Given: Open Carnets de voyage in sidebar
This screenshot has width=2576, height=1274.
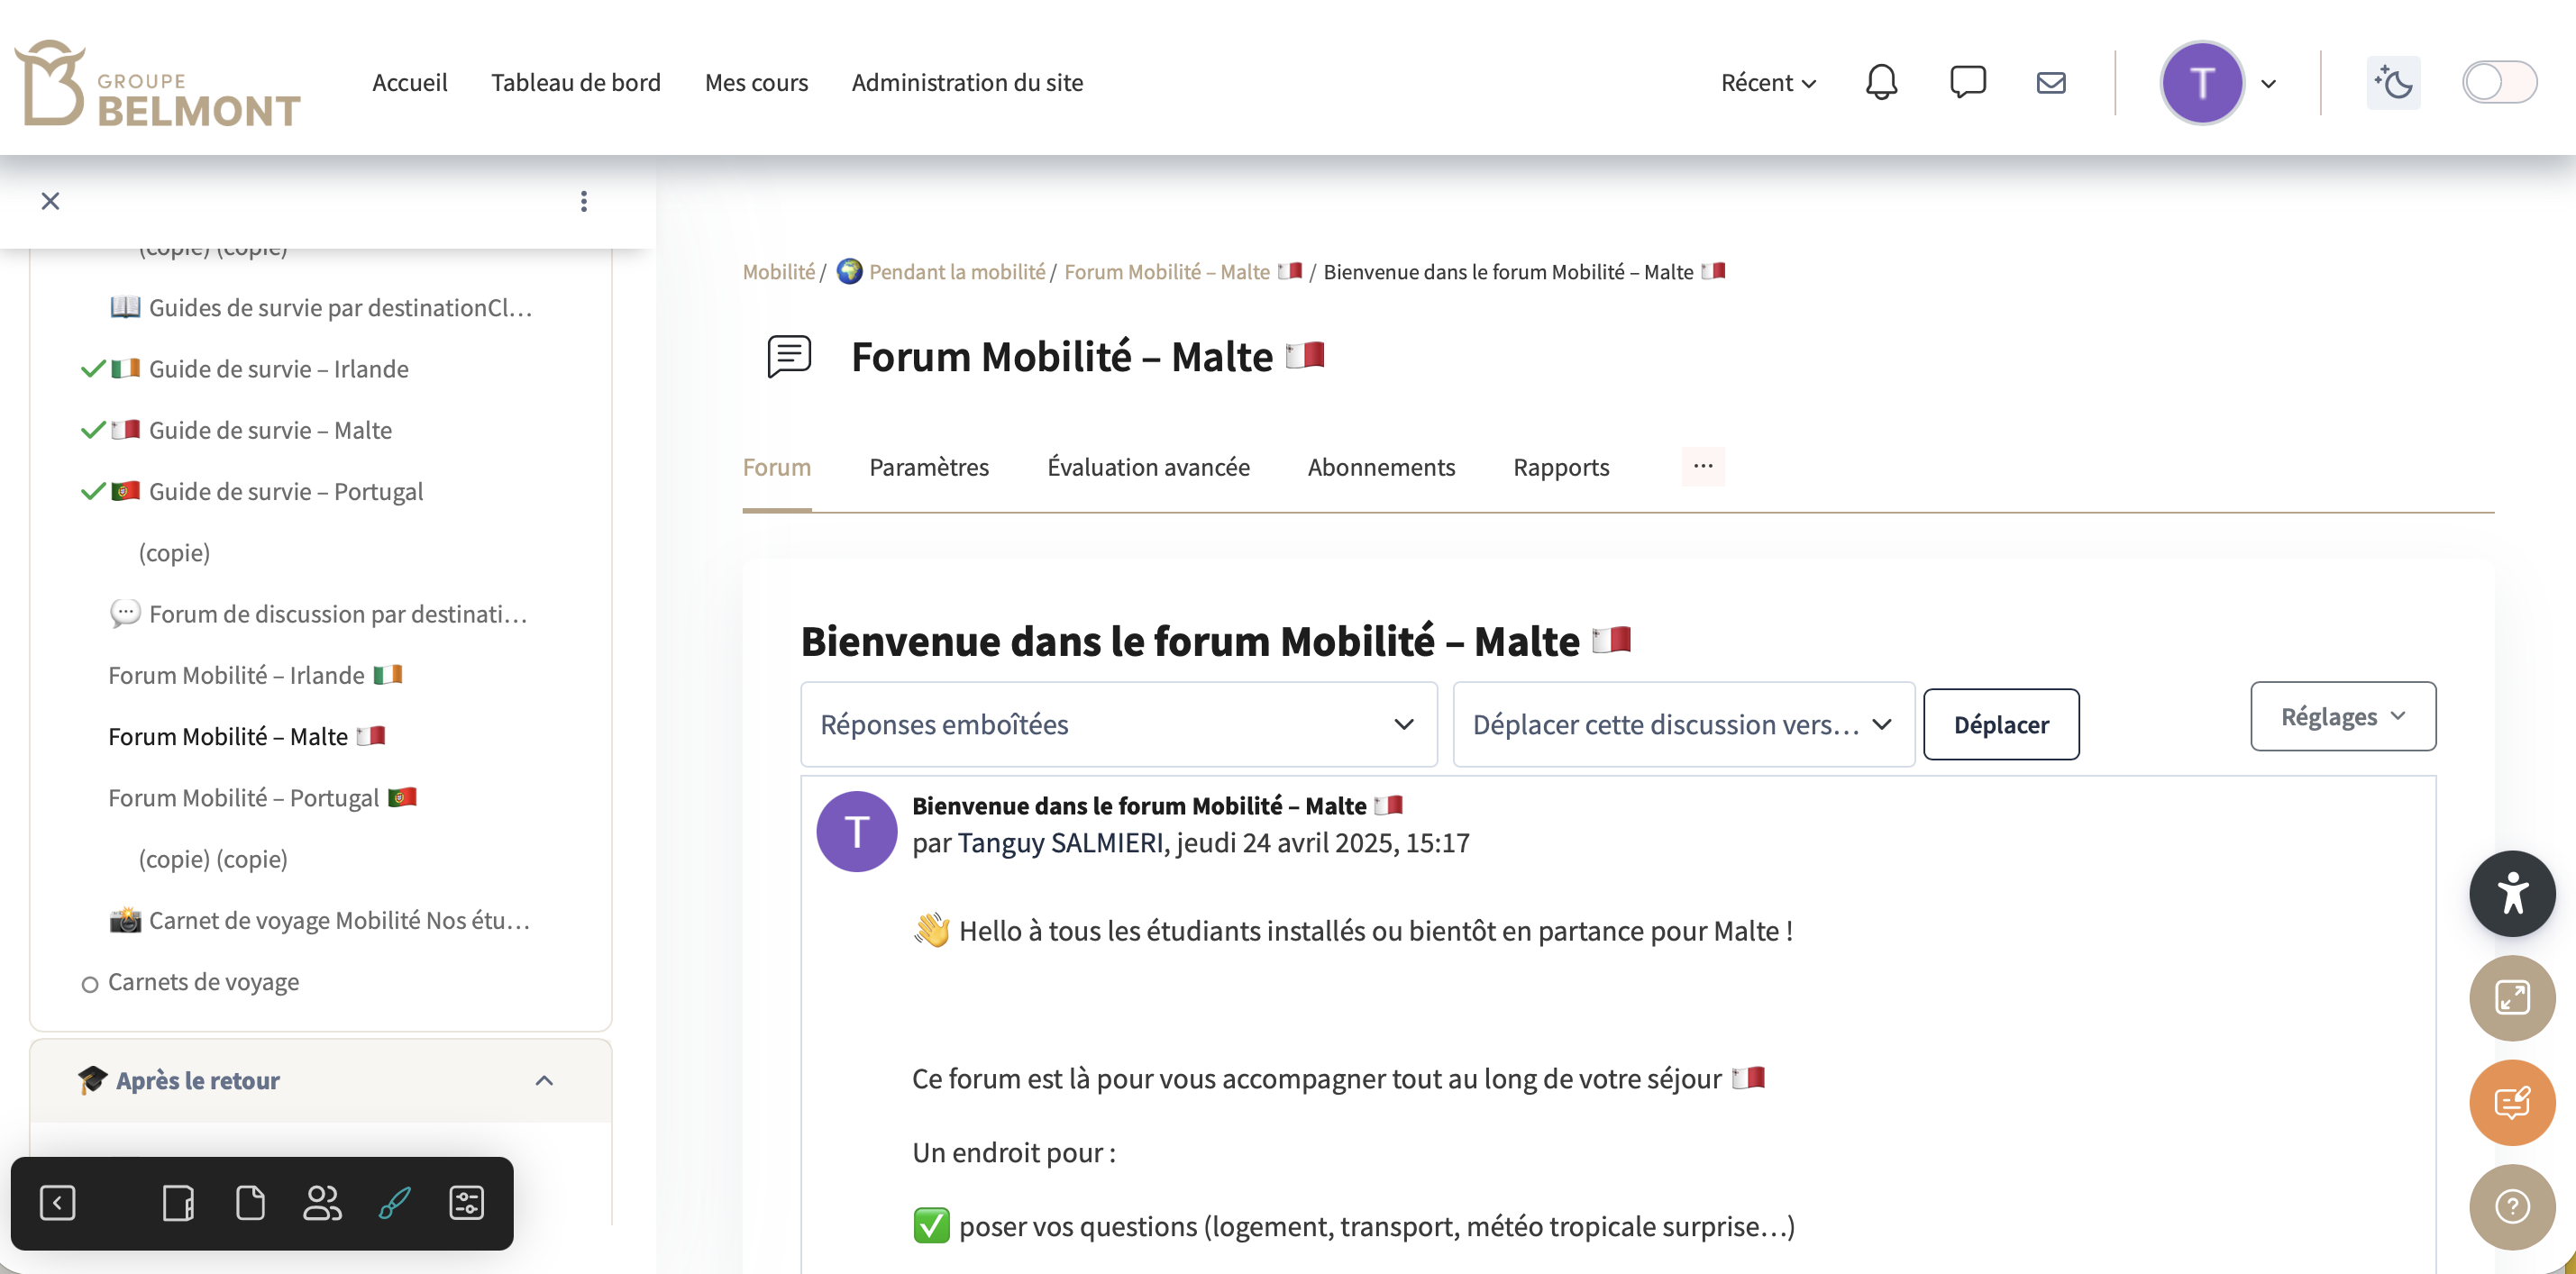Looking at the screenshot, I should 203,981.
